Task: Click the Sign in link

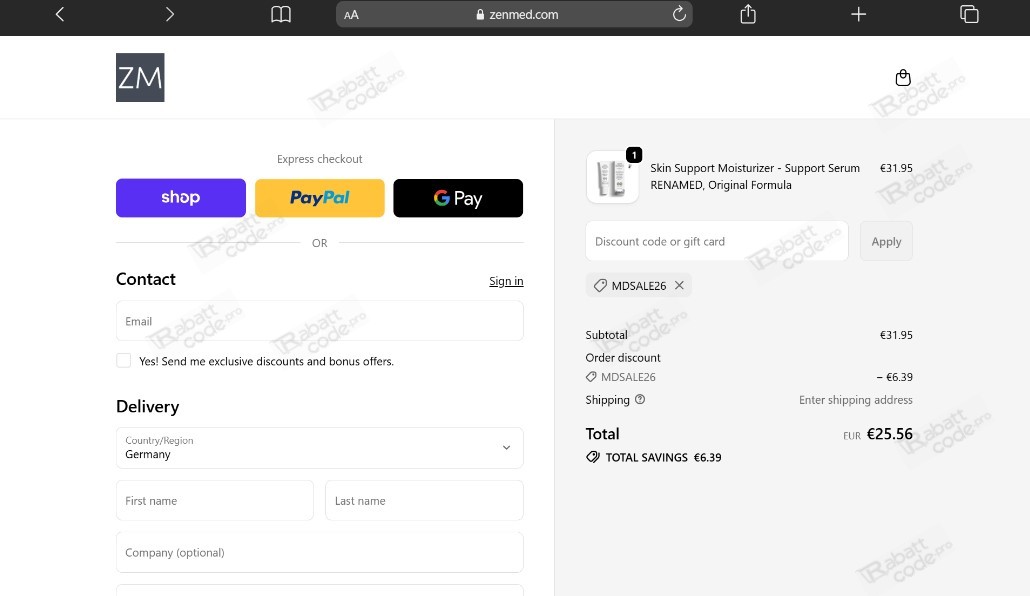Action: 506,281
